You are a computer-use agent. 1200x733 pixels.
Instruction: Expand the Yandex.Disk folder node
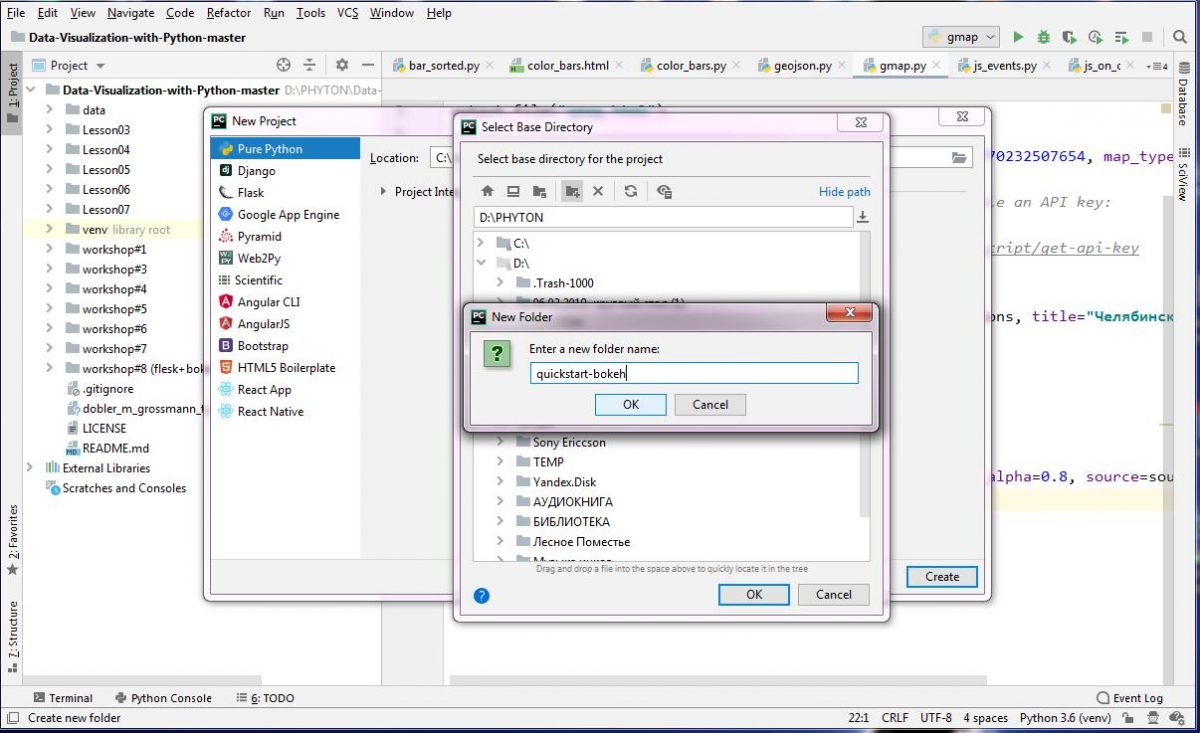point(501,482)
